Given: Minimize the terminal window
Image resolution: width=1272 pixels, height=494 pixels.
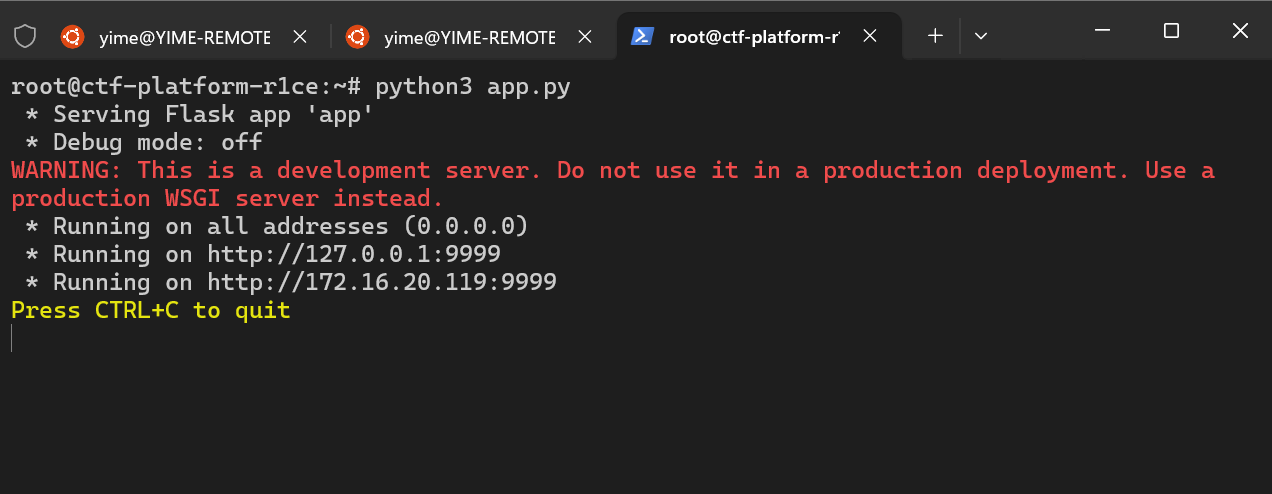Looking at the screenshot, I should [x=1104, y=31].
